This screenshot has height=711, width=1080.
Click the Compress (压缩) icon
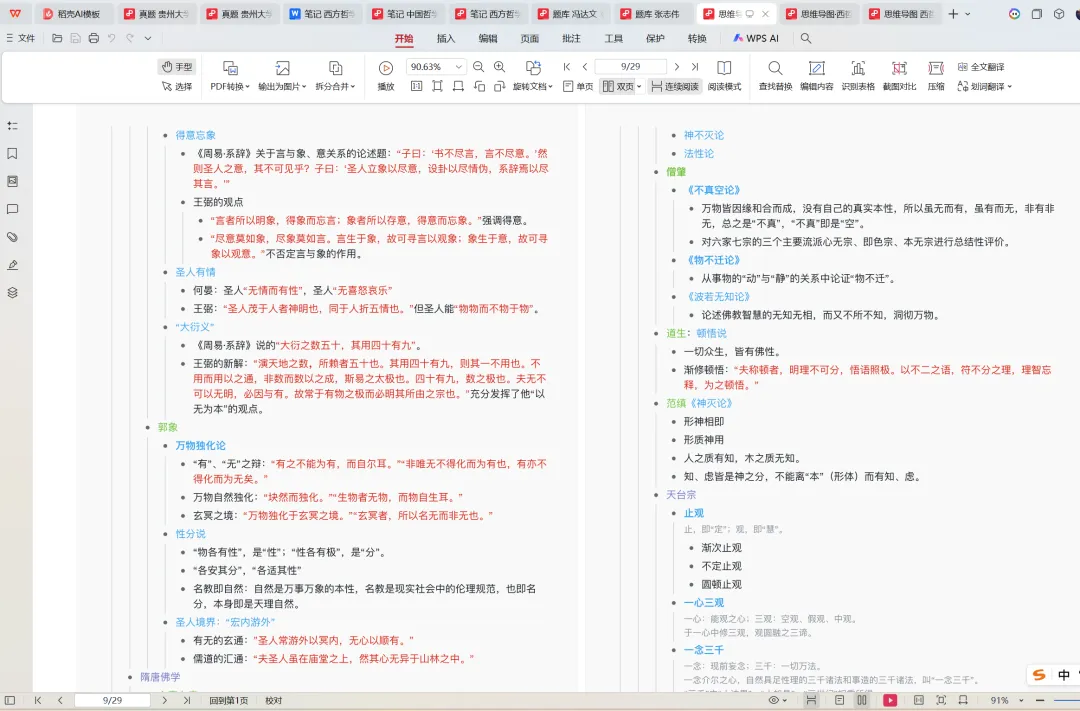point(935,75)
